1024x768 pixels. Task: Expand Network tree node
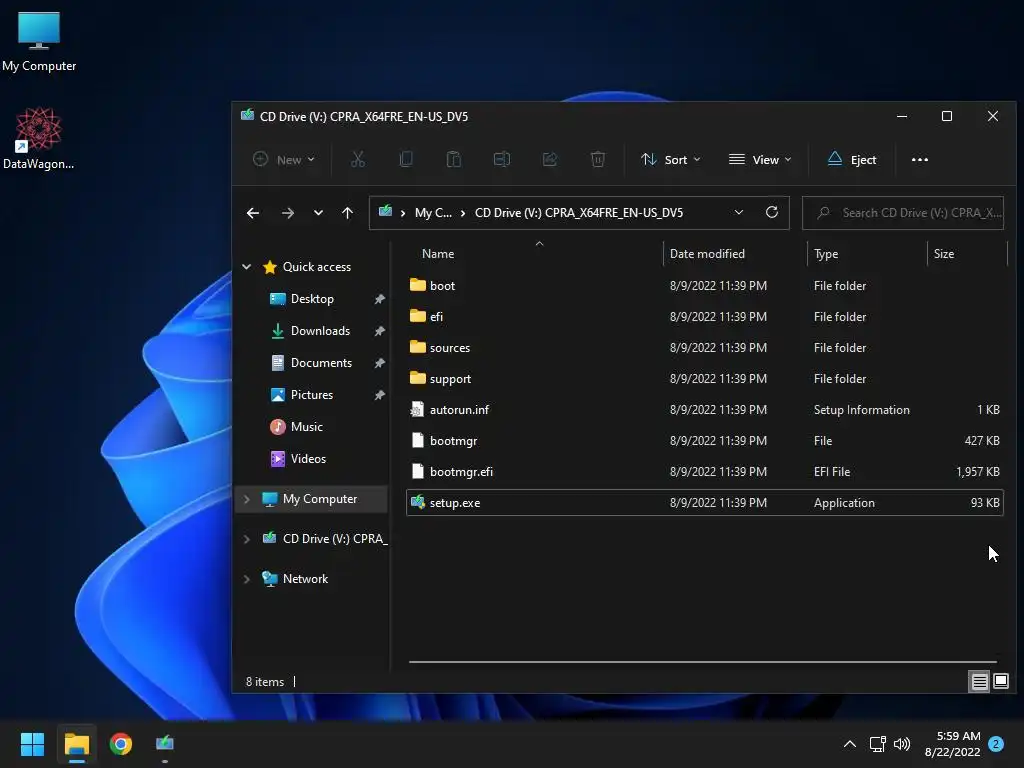click(x=247, y=579)
